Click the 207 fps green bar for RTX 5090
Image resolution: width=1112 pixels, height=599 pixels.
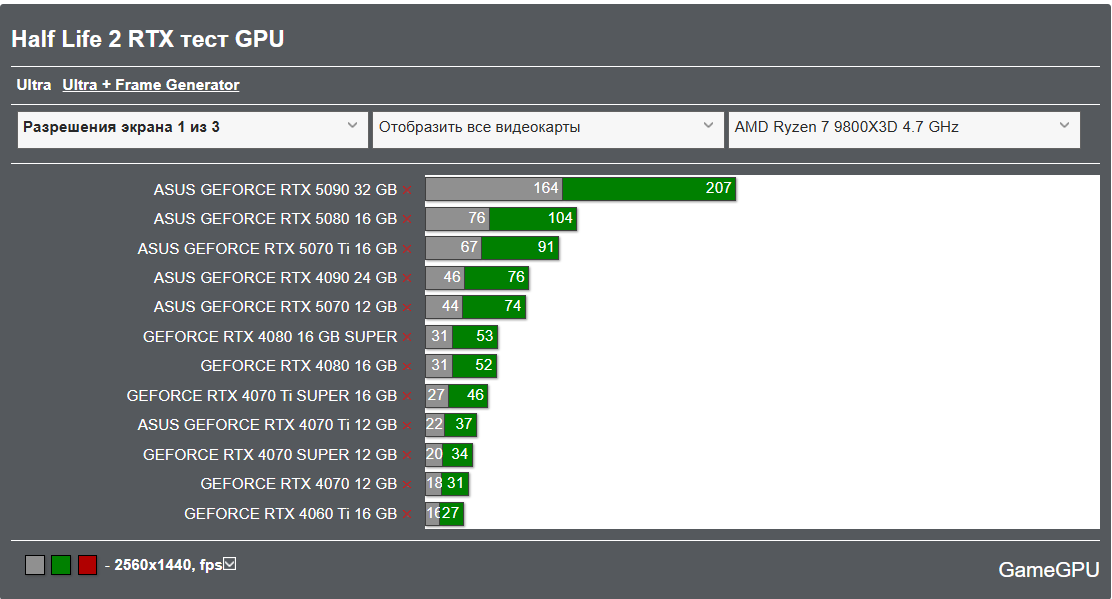tap(649, 189)
